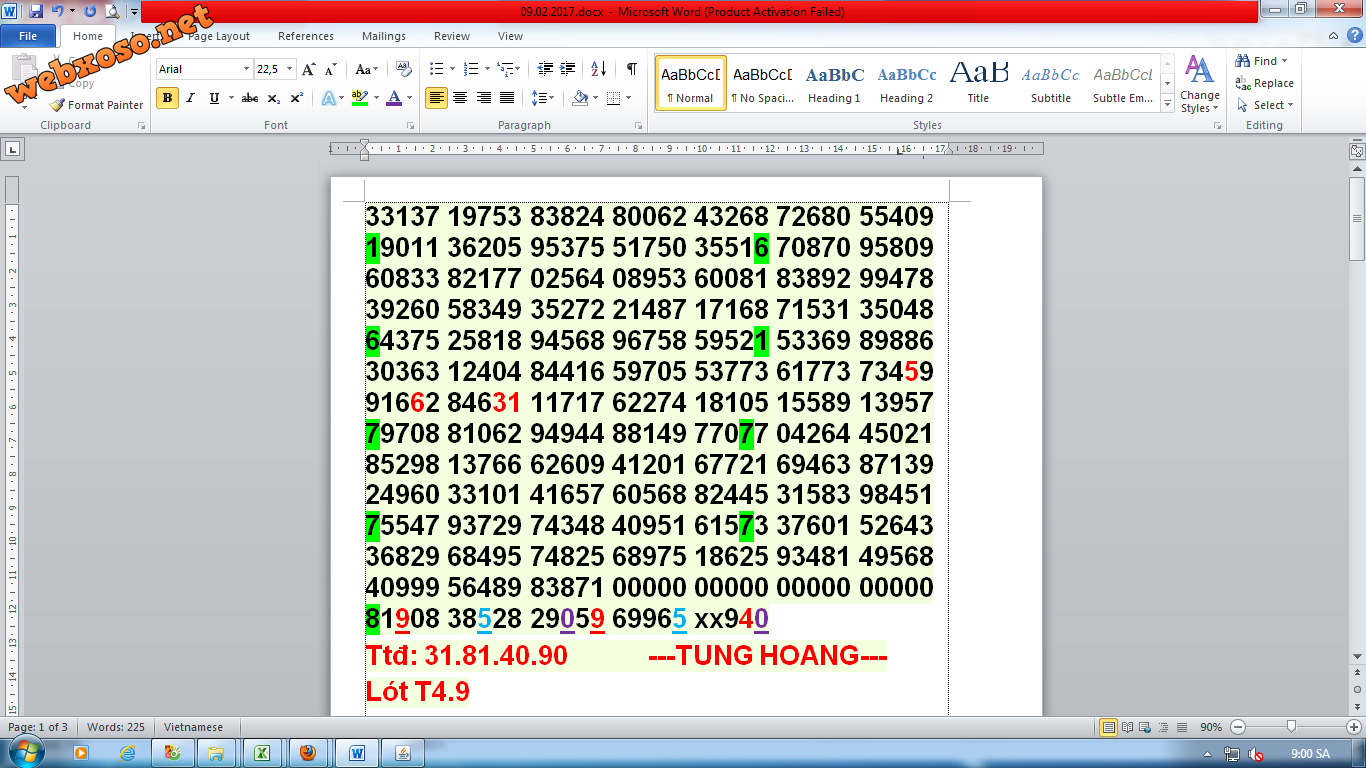The image size is (1366, 768).
Task: Click the Borders icon
Action: coord(613,98)
